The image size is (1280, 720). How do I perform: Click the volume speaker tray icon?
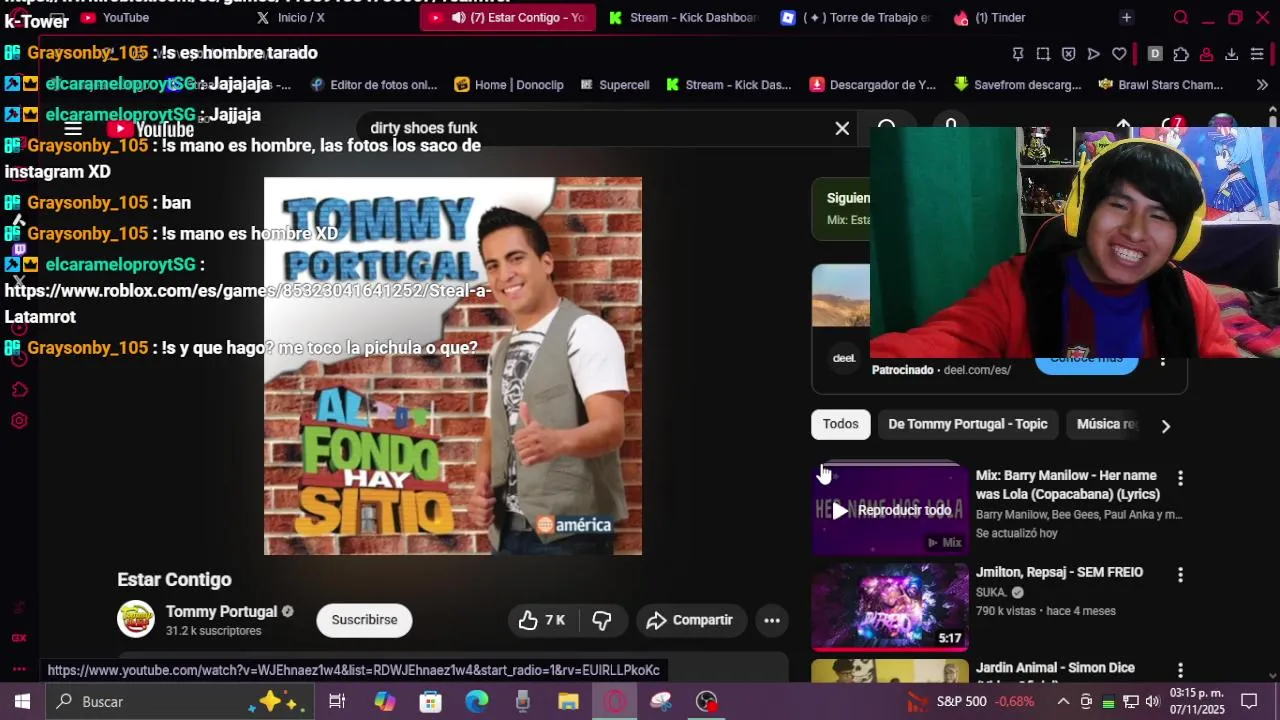tap(1152, 701)
